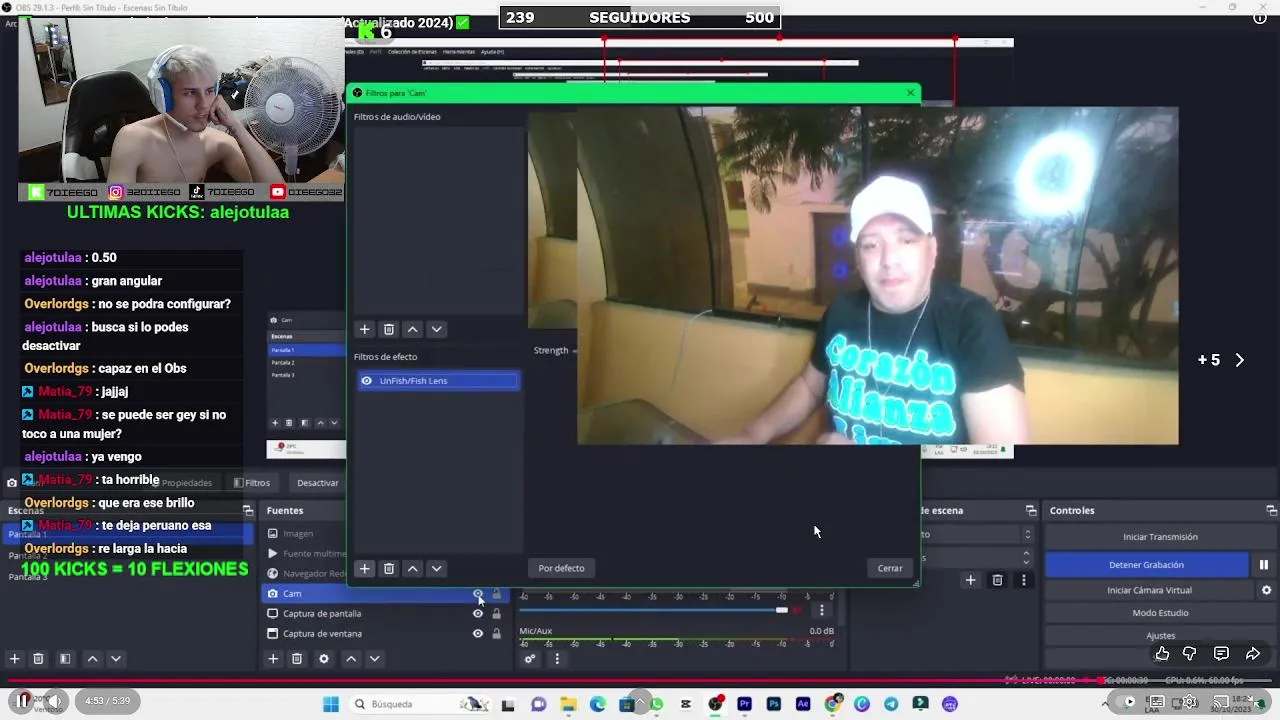Add a new scene in Escenas panel
The image size is (1280, 720).
(14, 658)
